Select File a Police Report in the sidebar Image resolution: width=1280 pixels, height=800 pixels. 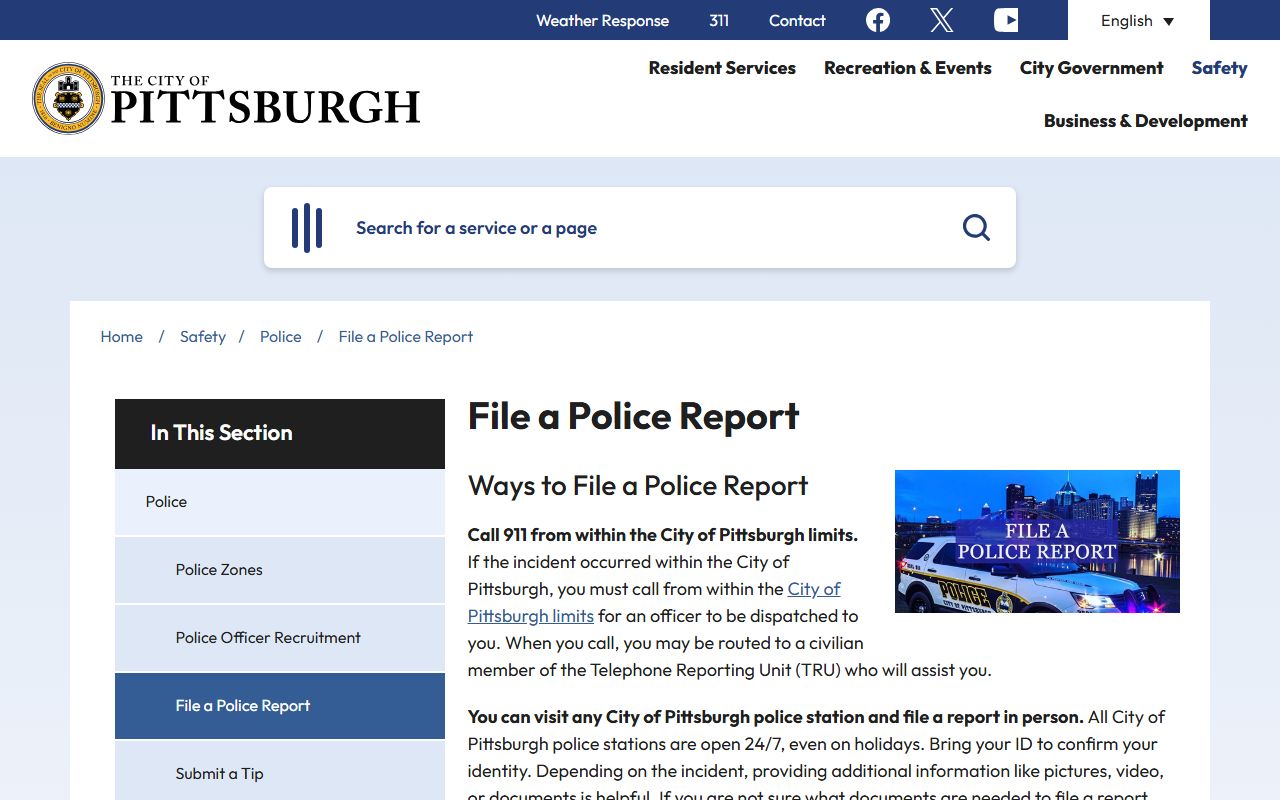click(x=280, y=706)
